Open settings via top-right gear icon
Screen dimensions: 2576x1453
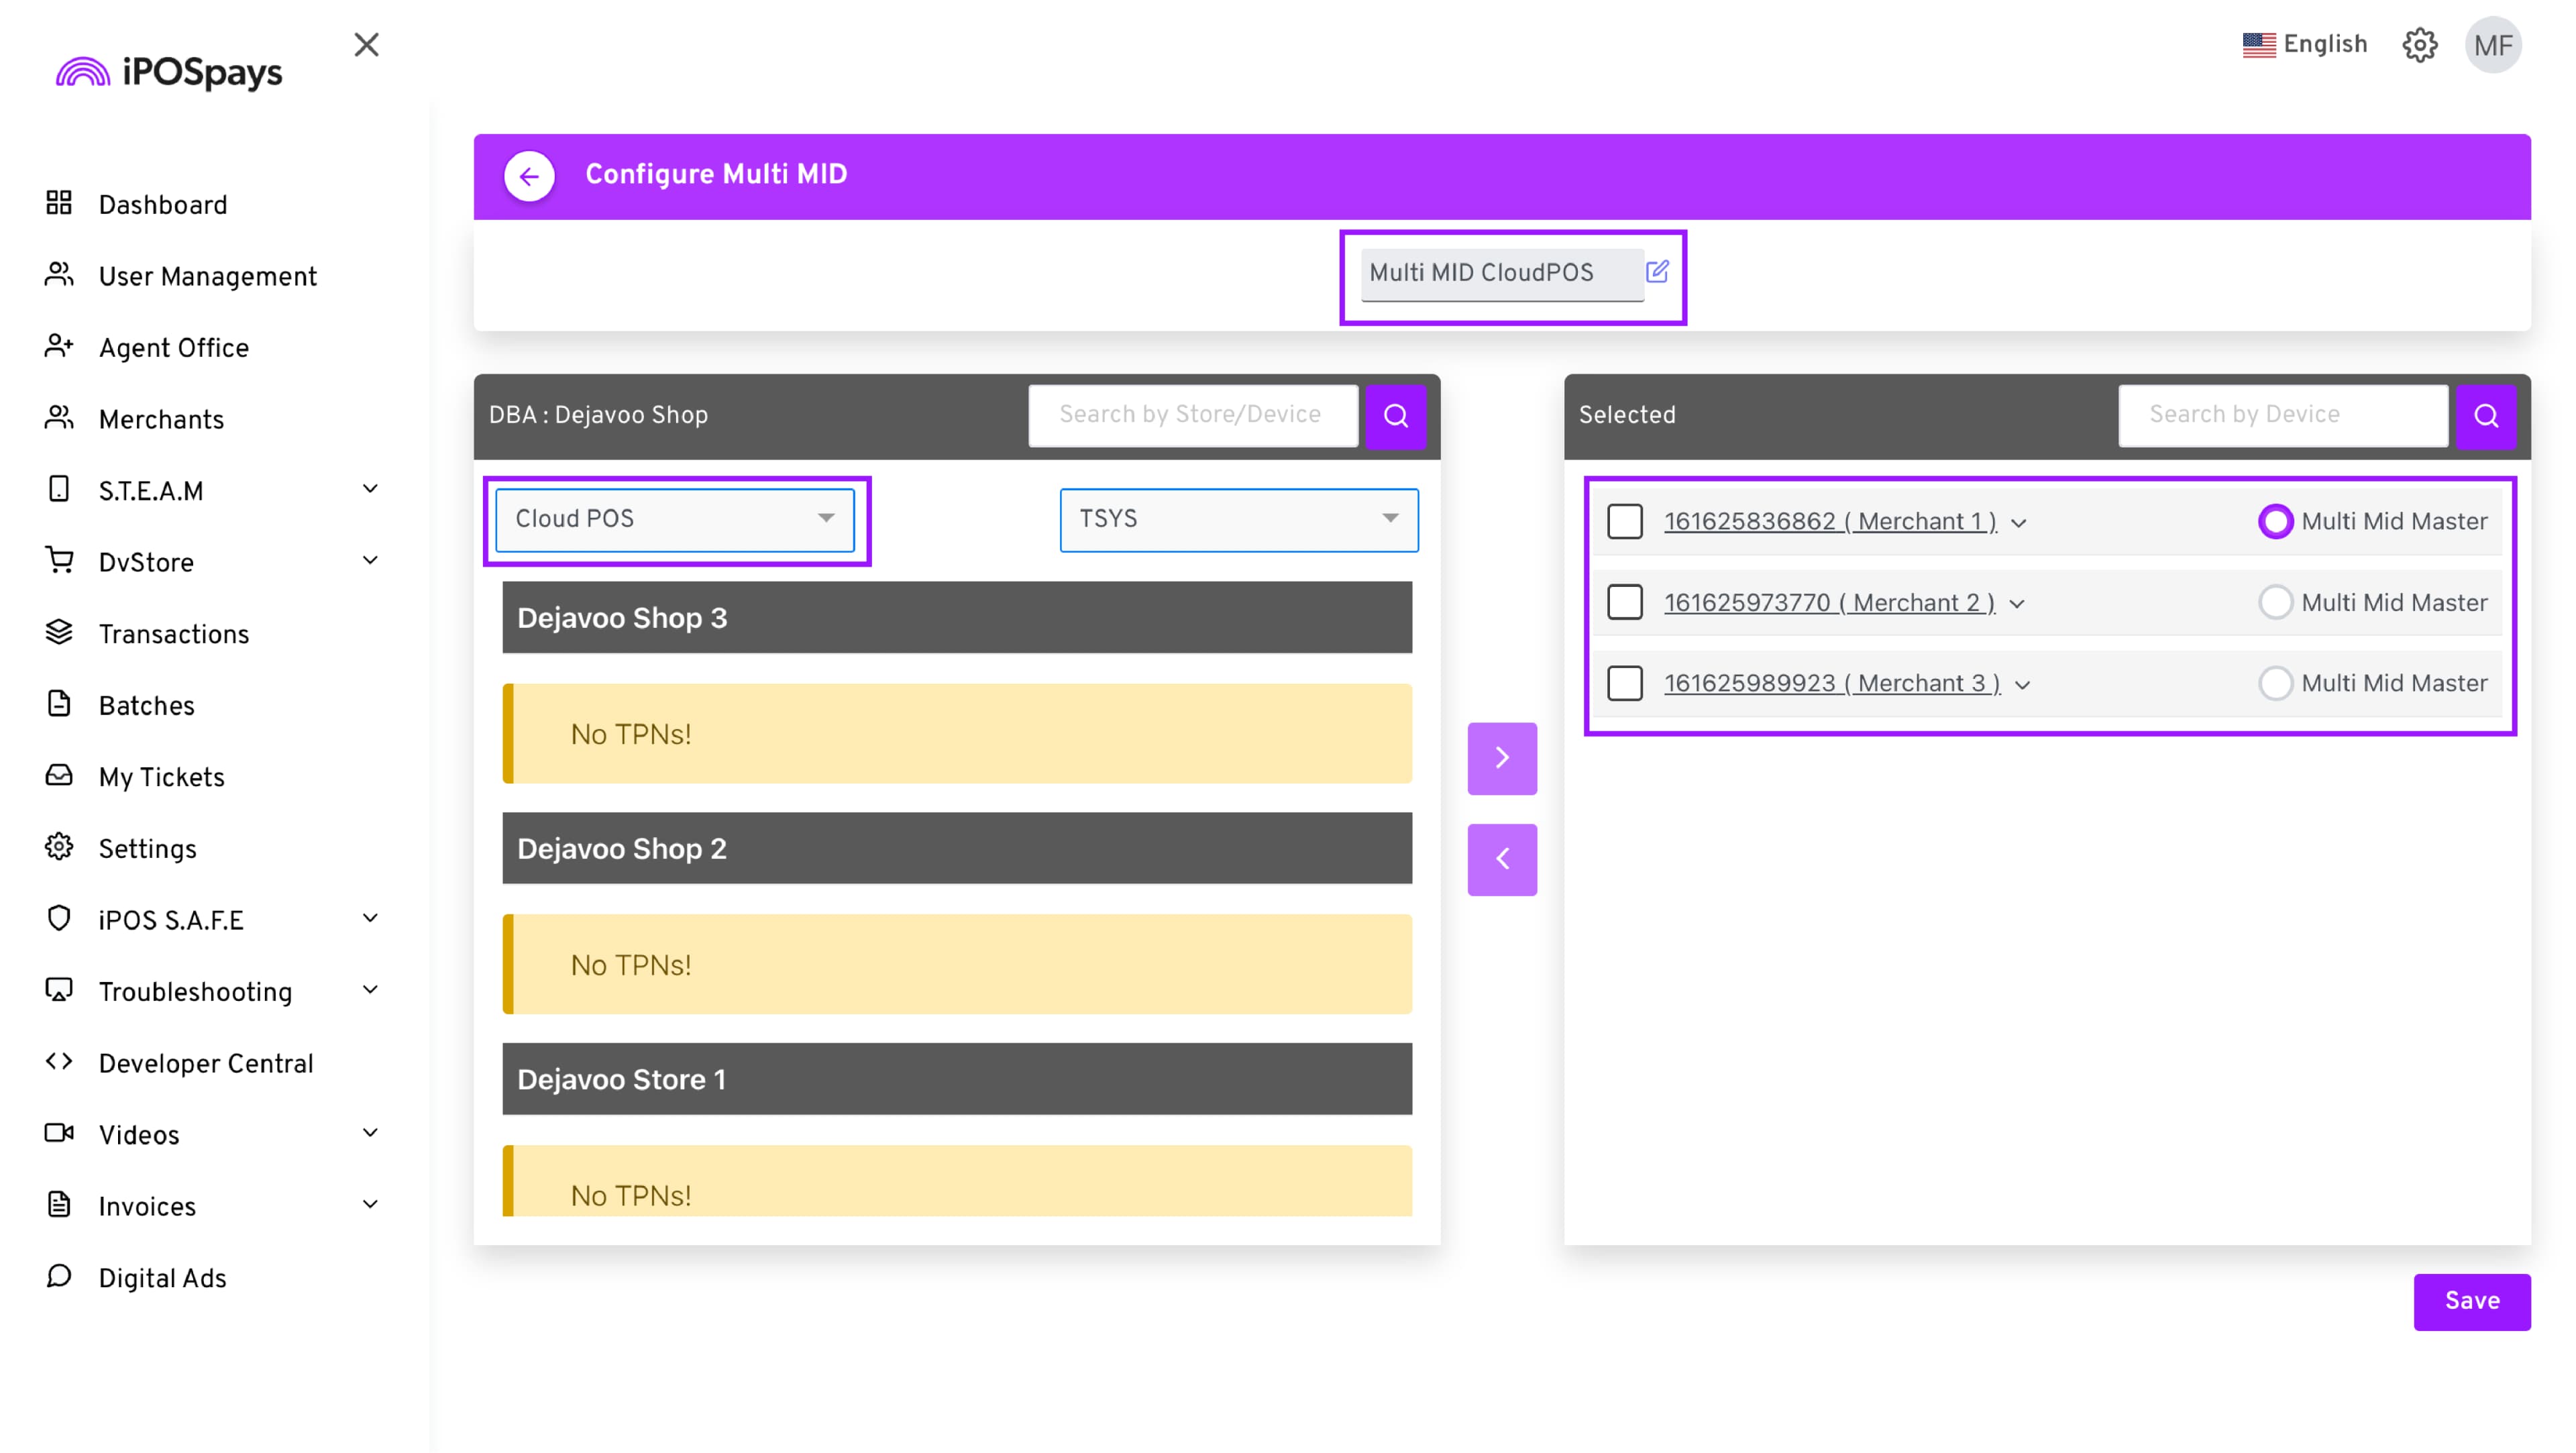click(x=2419, y=45)
